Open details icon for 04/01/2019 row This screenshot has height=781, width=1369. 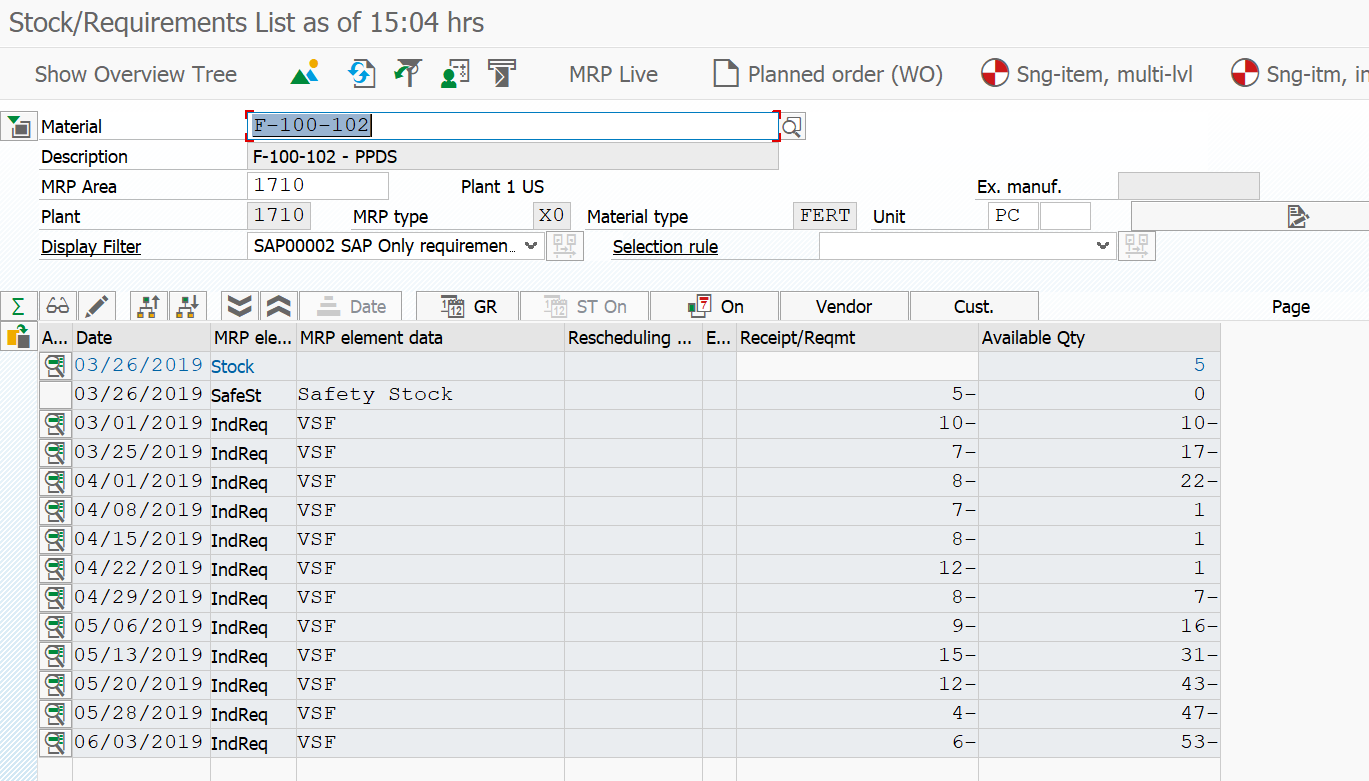55,482
